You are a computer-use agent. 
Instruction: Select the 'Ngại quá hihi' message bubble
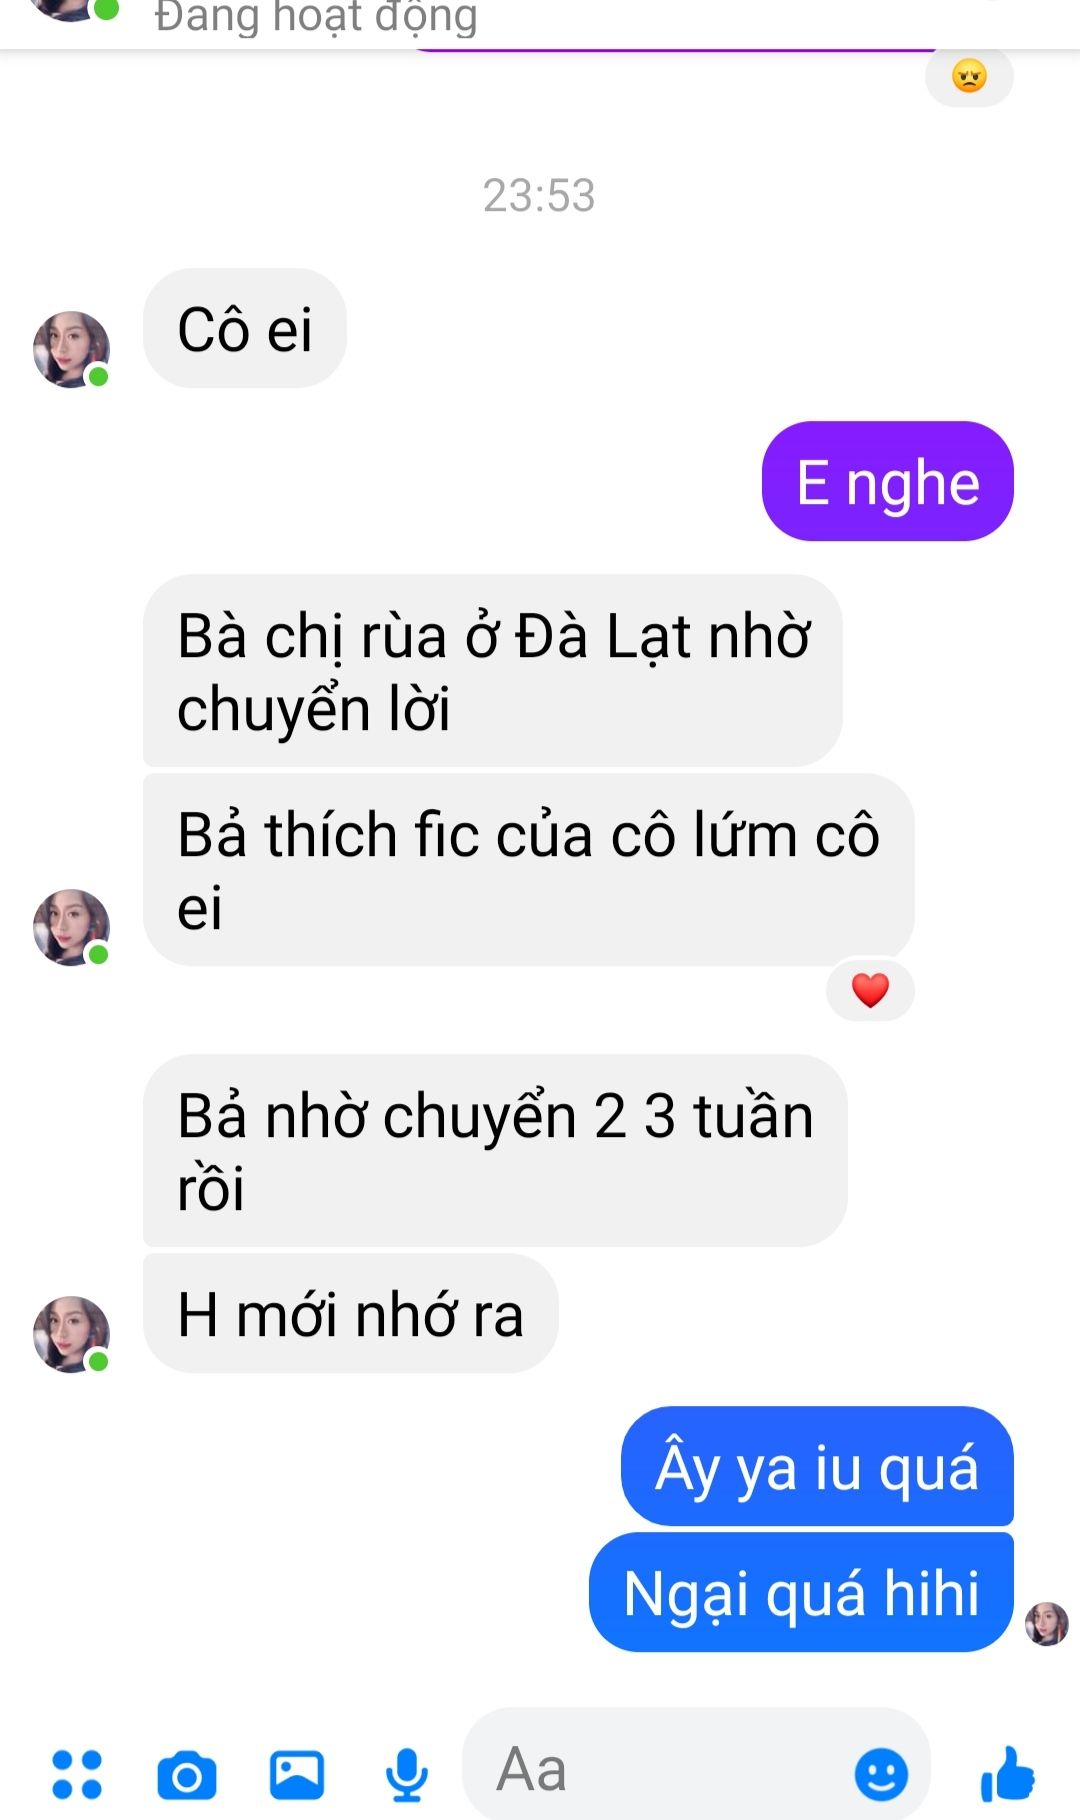tap(801, 1592)
